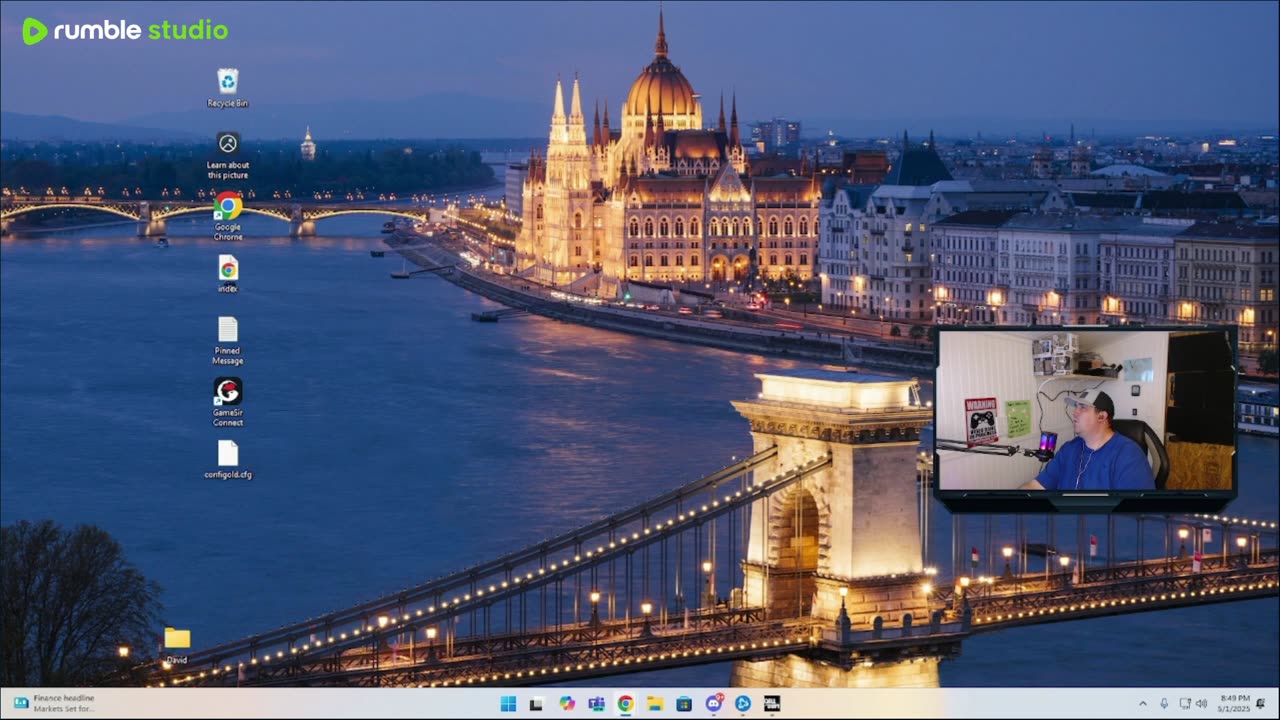The height and width of the screenshot is (720, 1280).
Task: Click the 'Learn about this picture' icon
Action: tap(228, 146)
